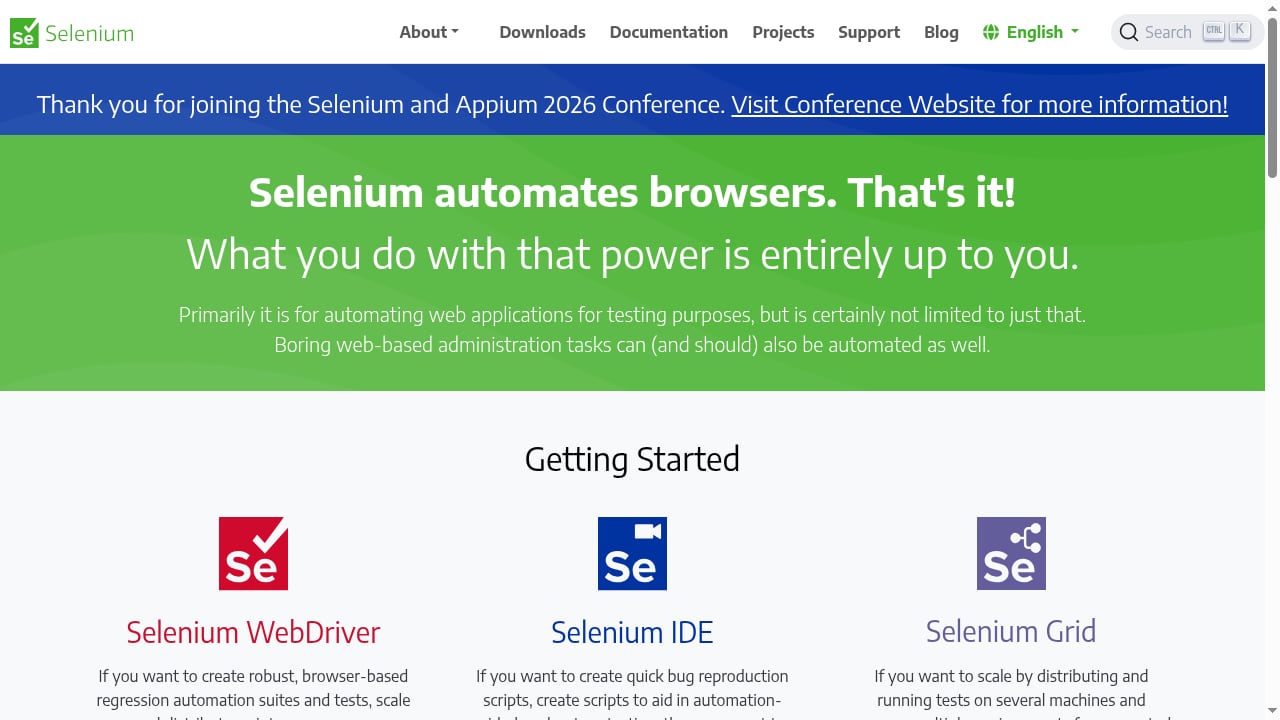The width and height of the screenshot is (1280, 720).
Task: Navigate to Projects in the navbar
Action: pos(783,32)
